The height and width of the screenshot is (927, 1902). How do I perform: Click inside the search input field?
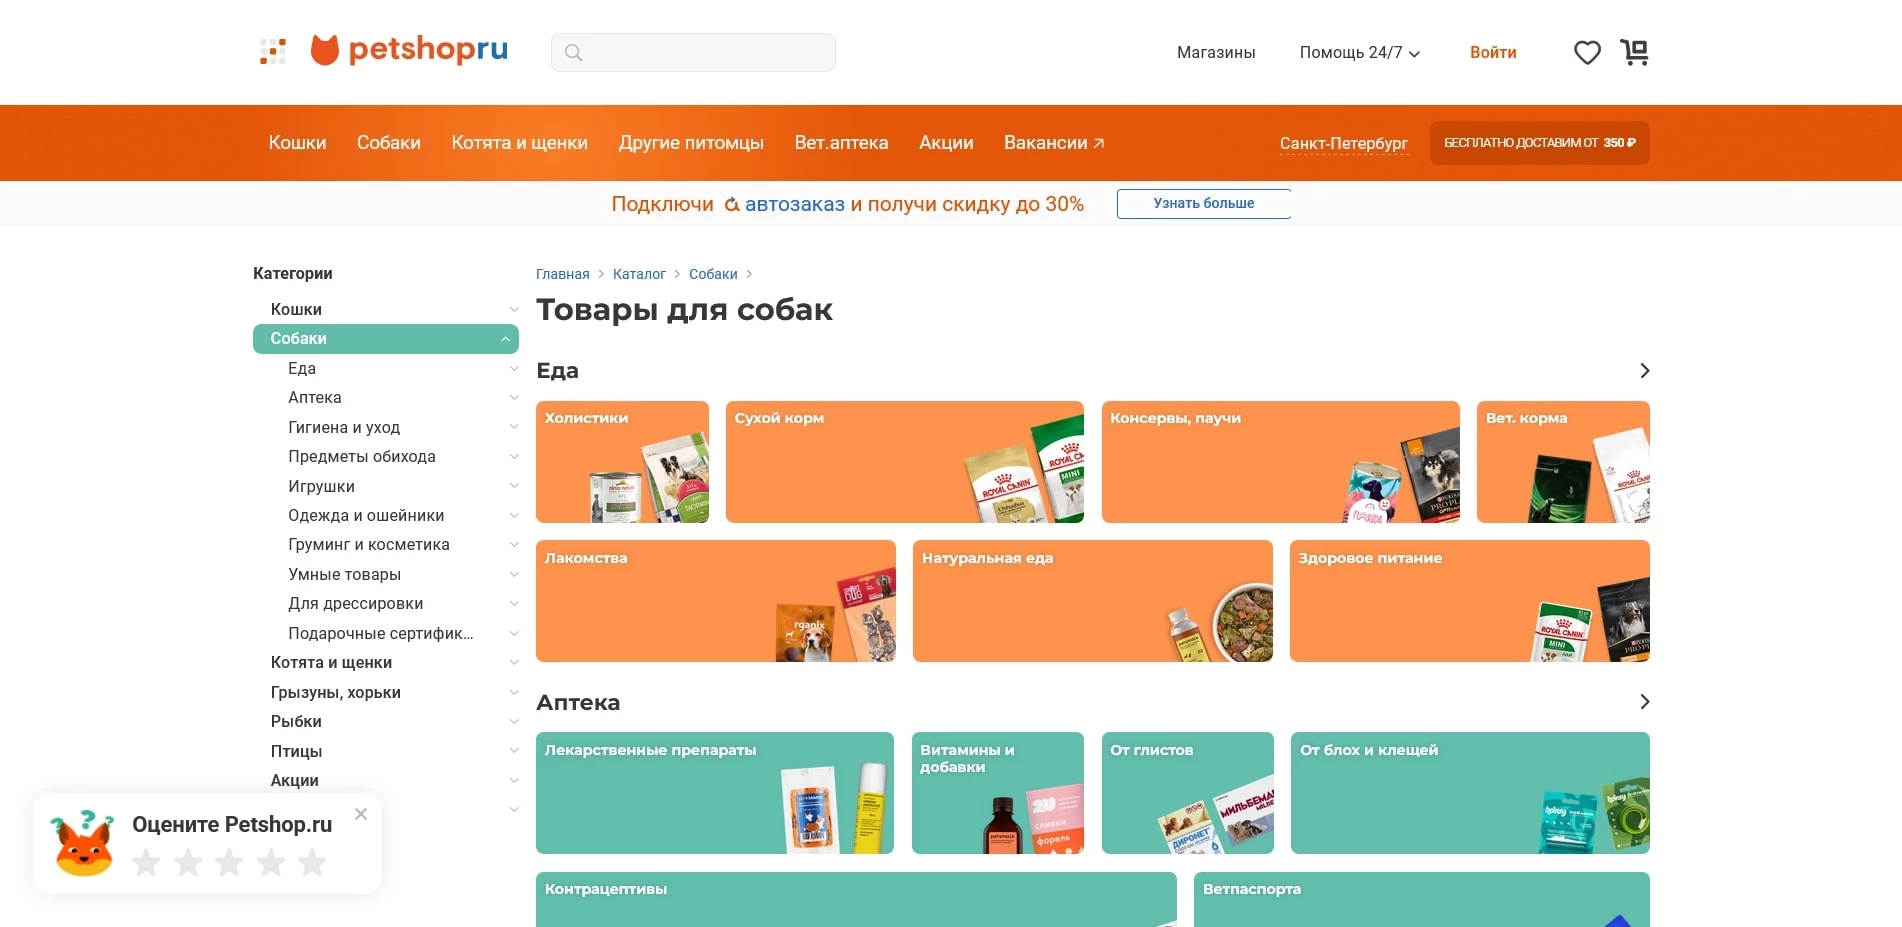click(700, 52)
